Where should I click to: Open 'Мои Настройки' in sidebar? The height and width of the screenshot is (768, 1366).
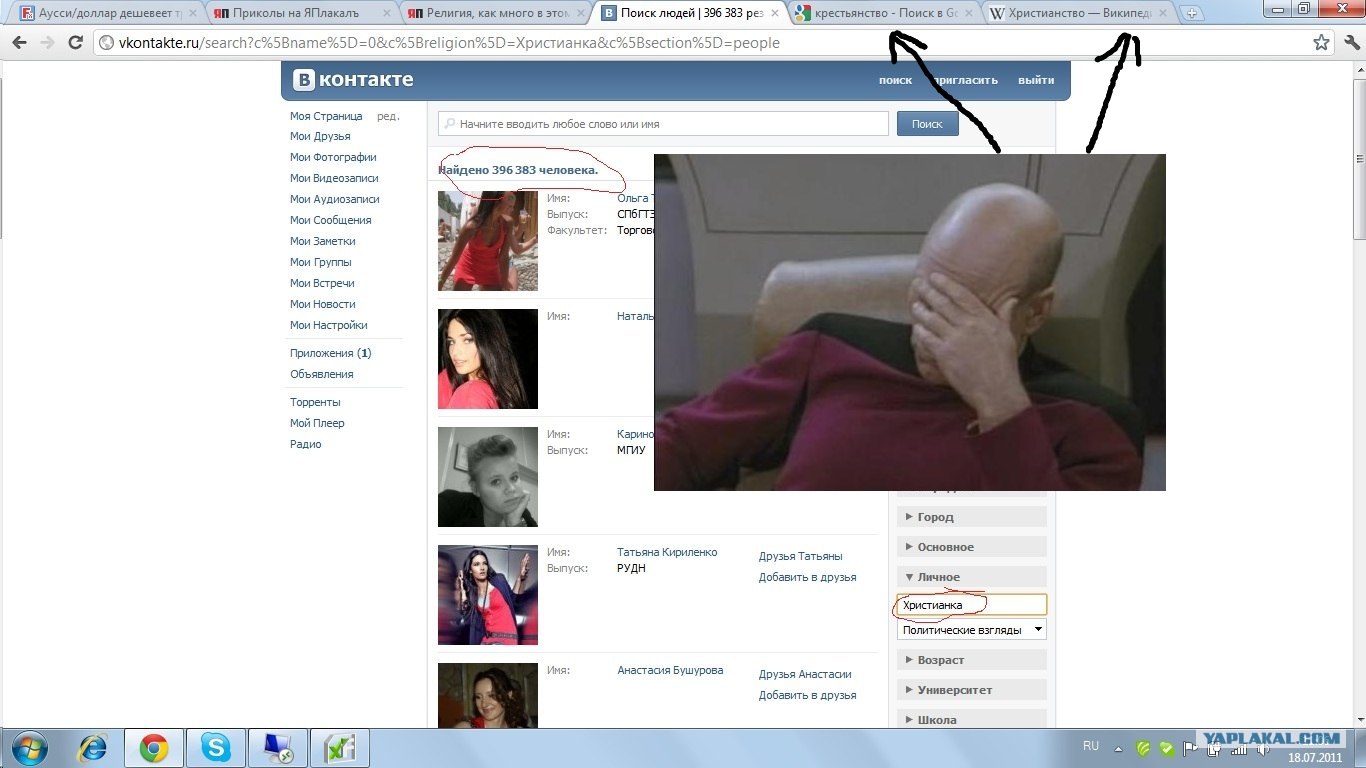[329, 325]
